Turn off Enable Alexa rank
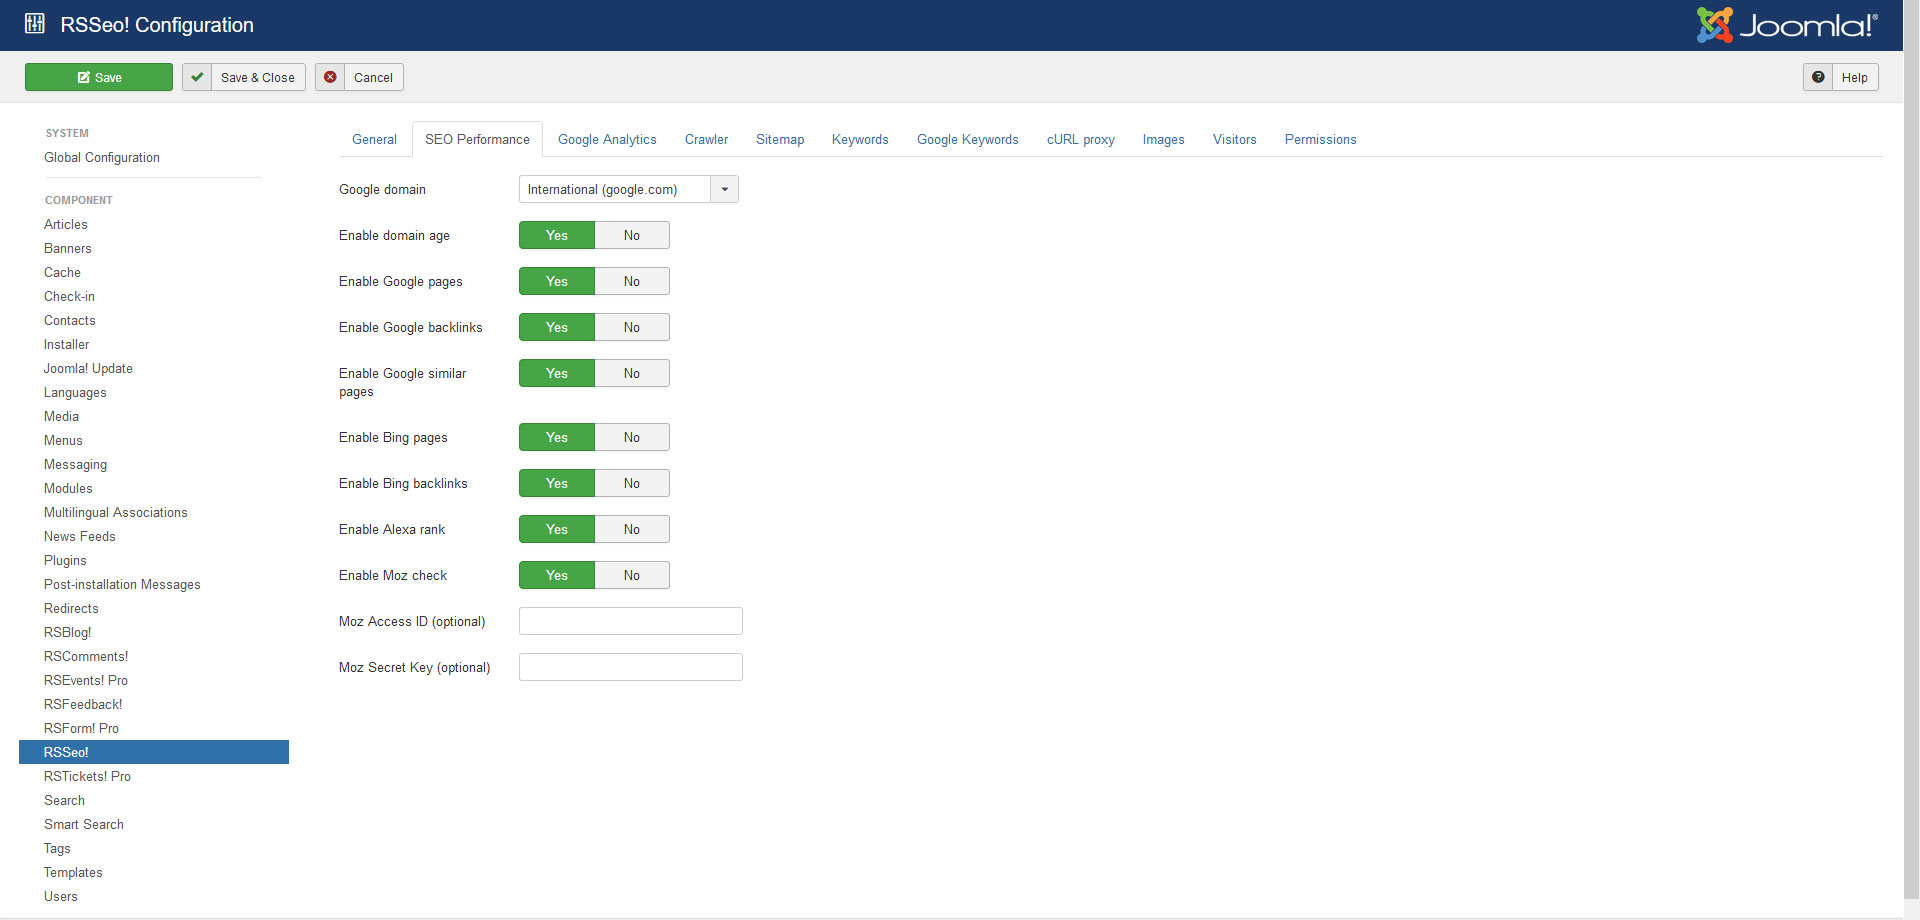1920x920 pixels. point(632,529)
